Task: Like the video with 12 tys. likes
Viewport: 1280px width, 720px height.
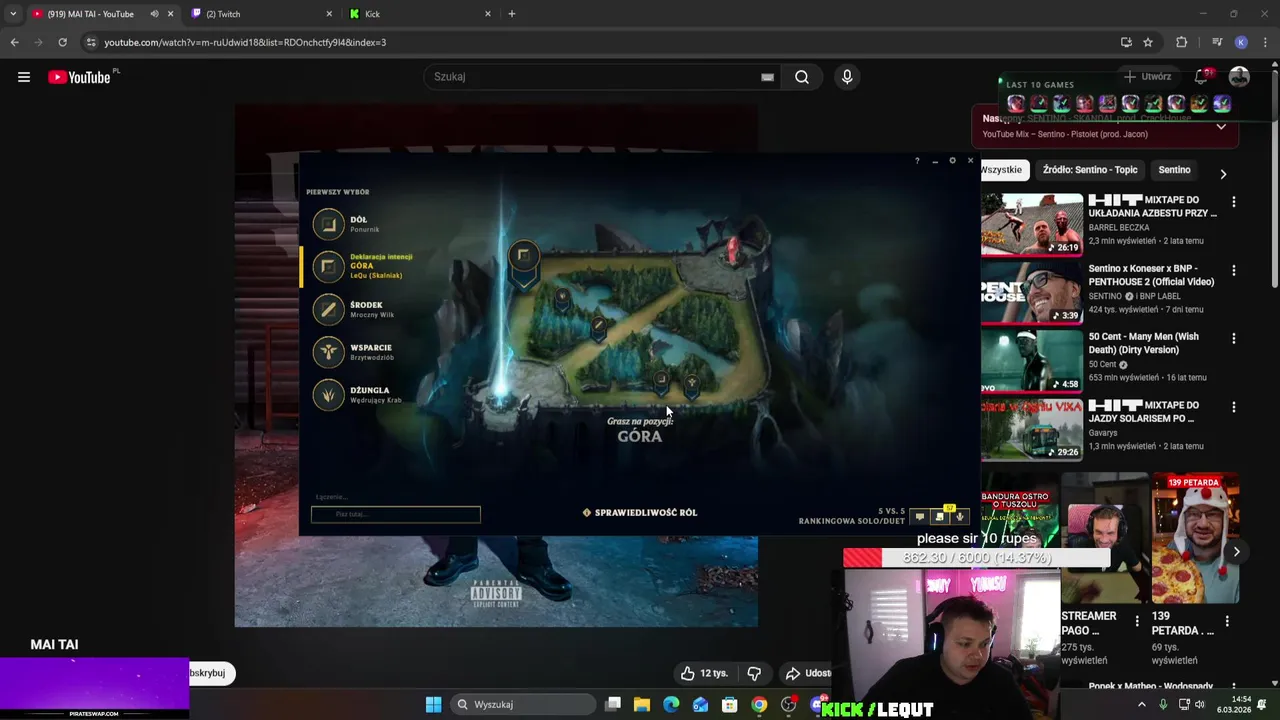Action: coord(703,673)
